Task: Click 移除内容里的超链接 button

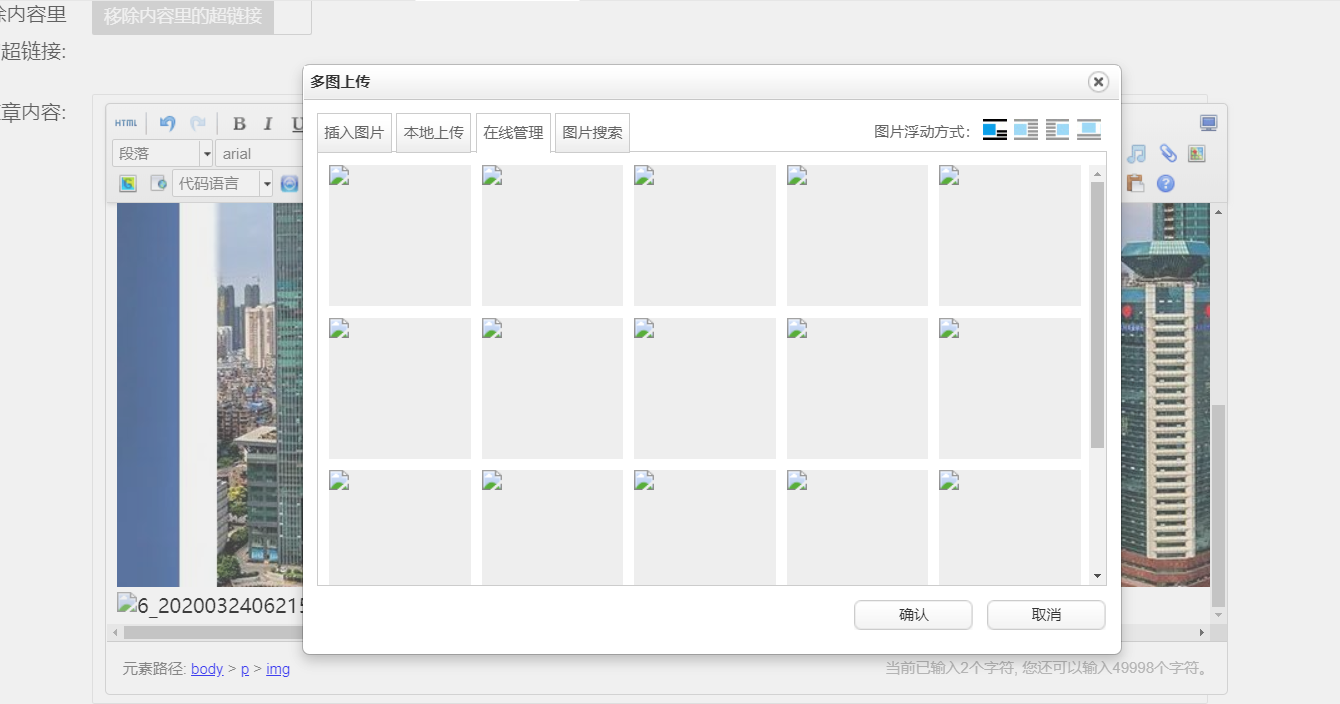Action: (x=183, y=17)
